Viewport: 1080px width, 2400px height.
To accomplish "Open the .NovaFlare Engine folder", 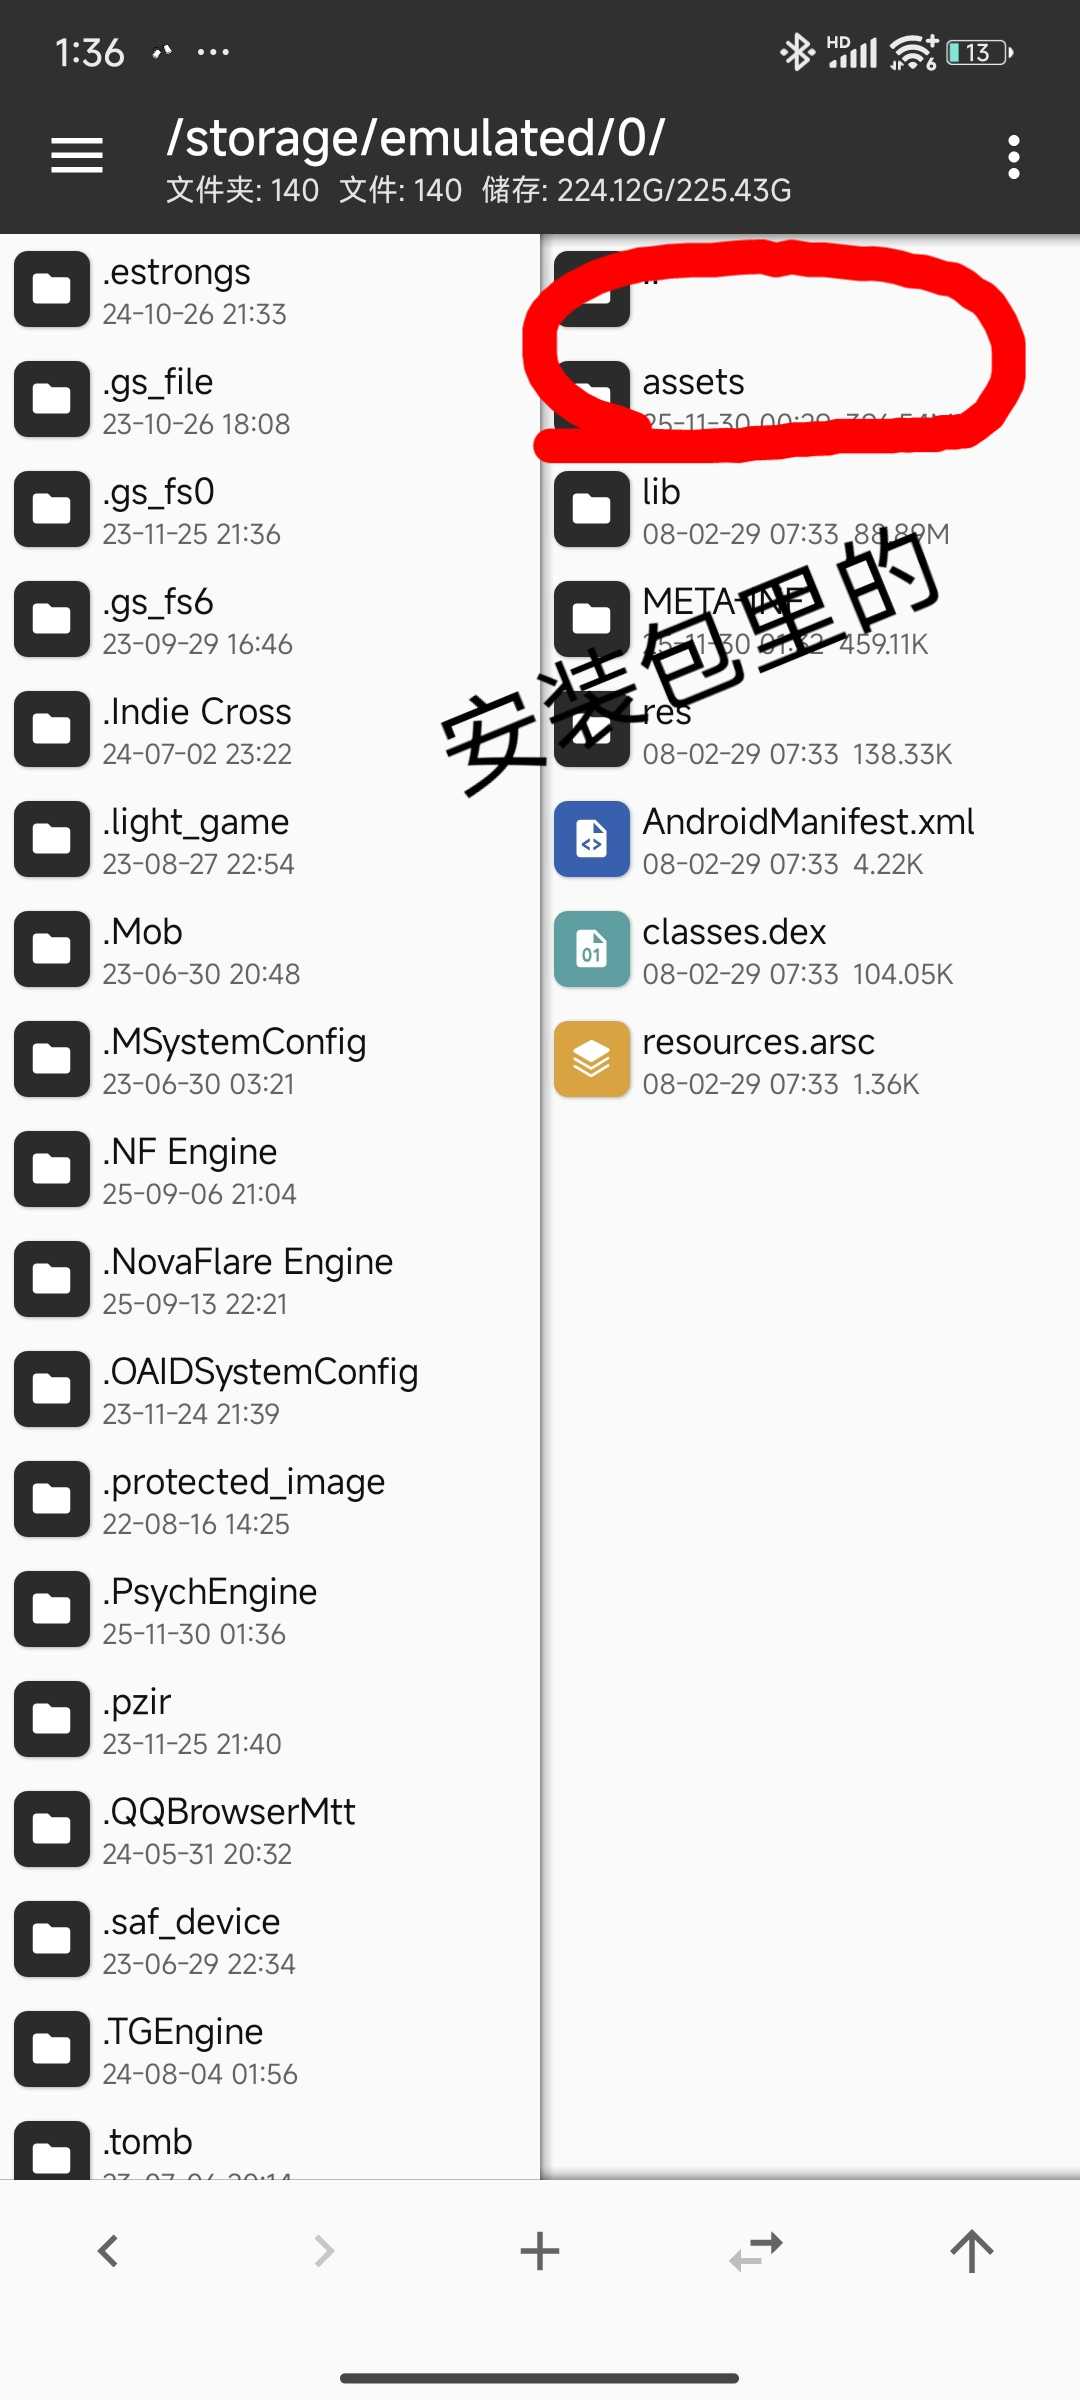I will [x=247, y=1280].
